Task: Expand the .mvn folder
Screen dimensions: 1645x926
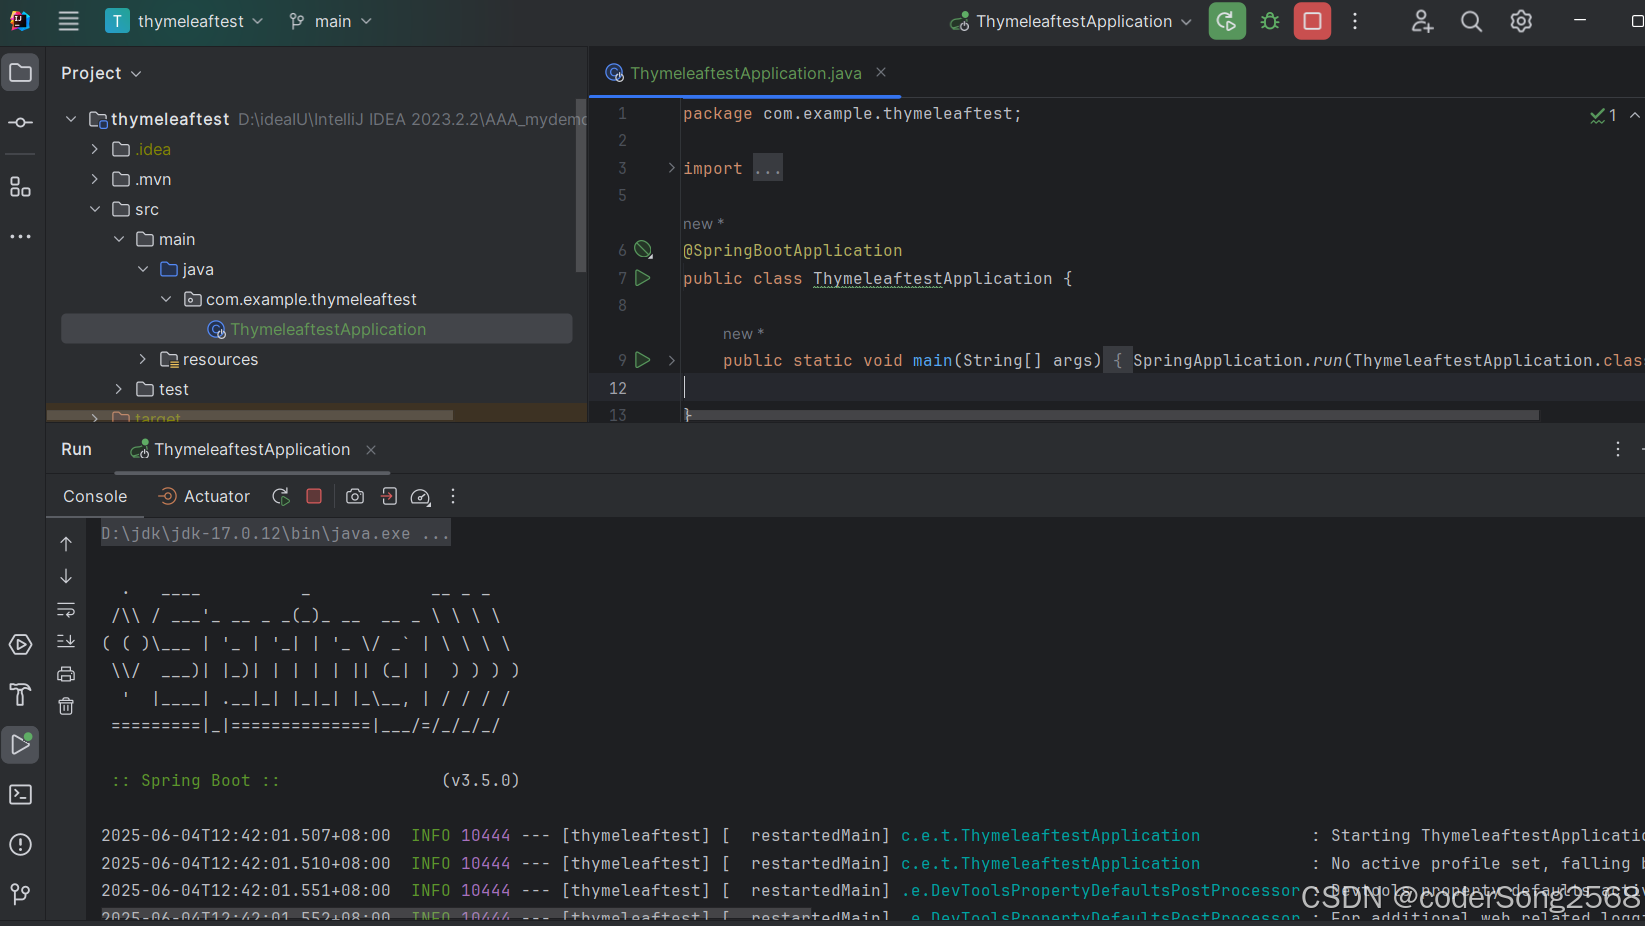Action: [95, 179]
